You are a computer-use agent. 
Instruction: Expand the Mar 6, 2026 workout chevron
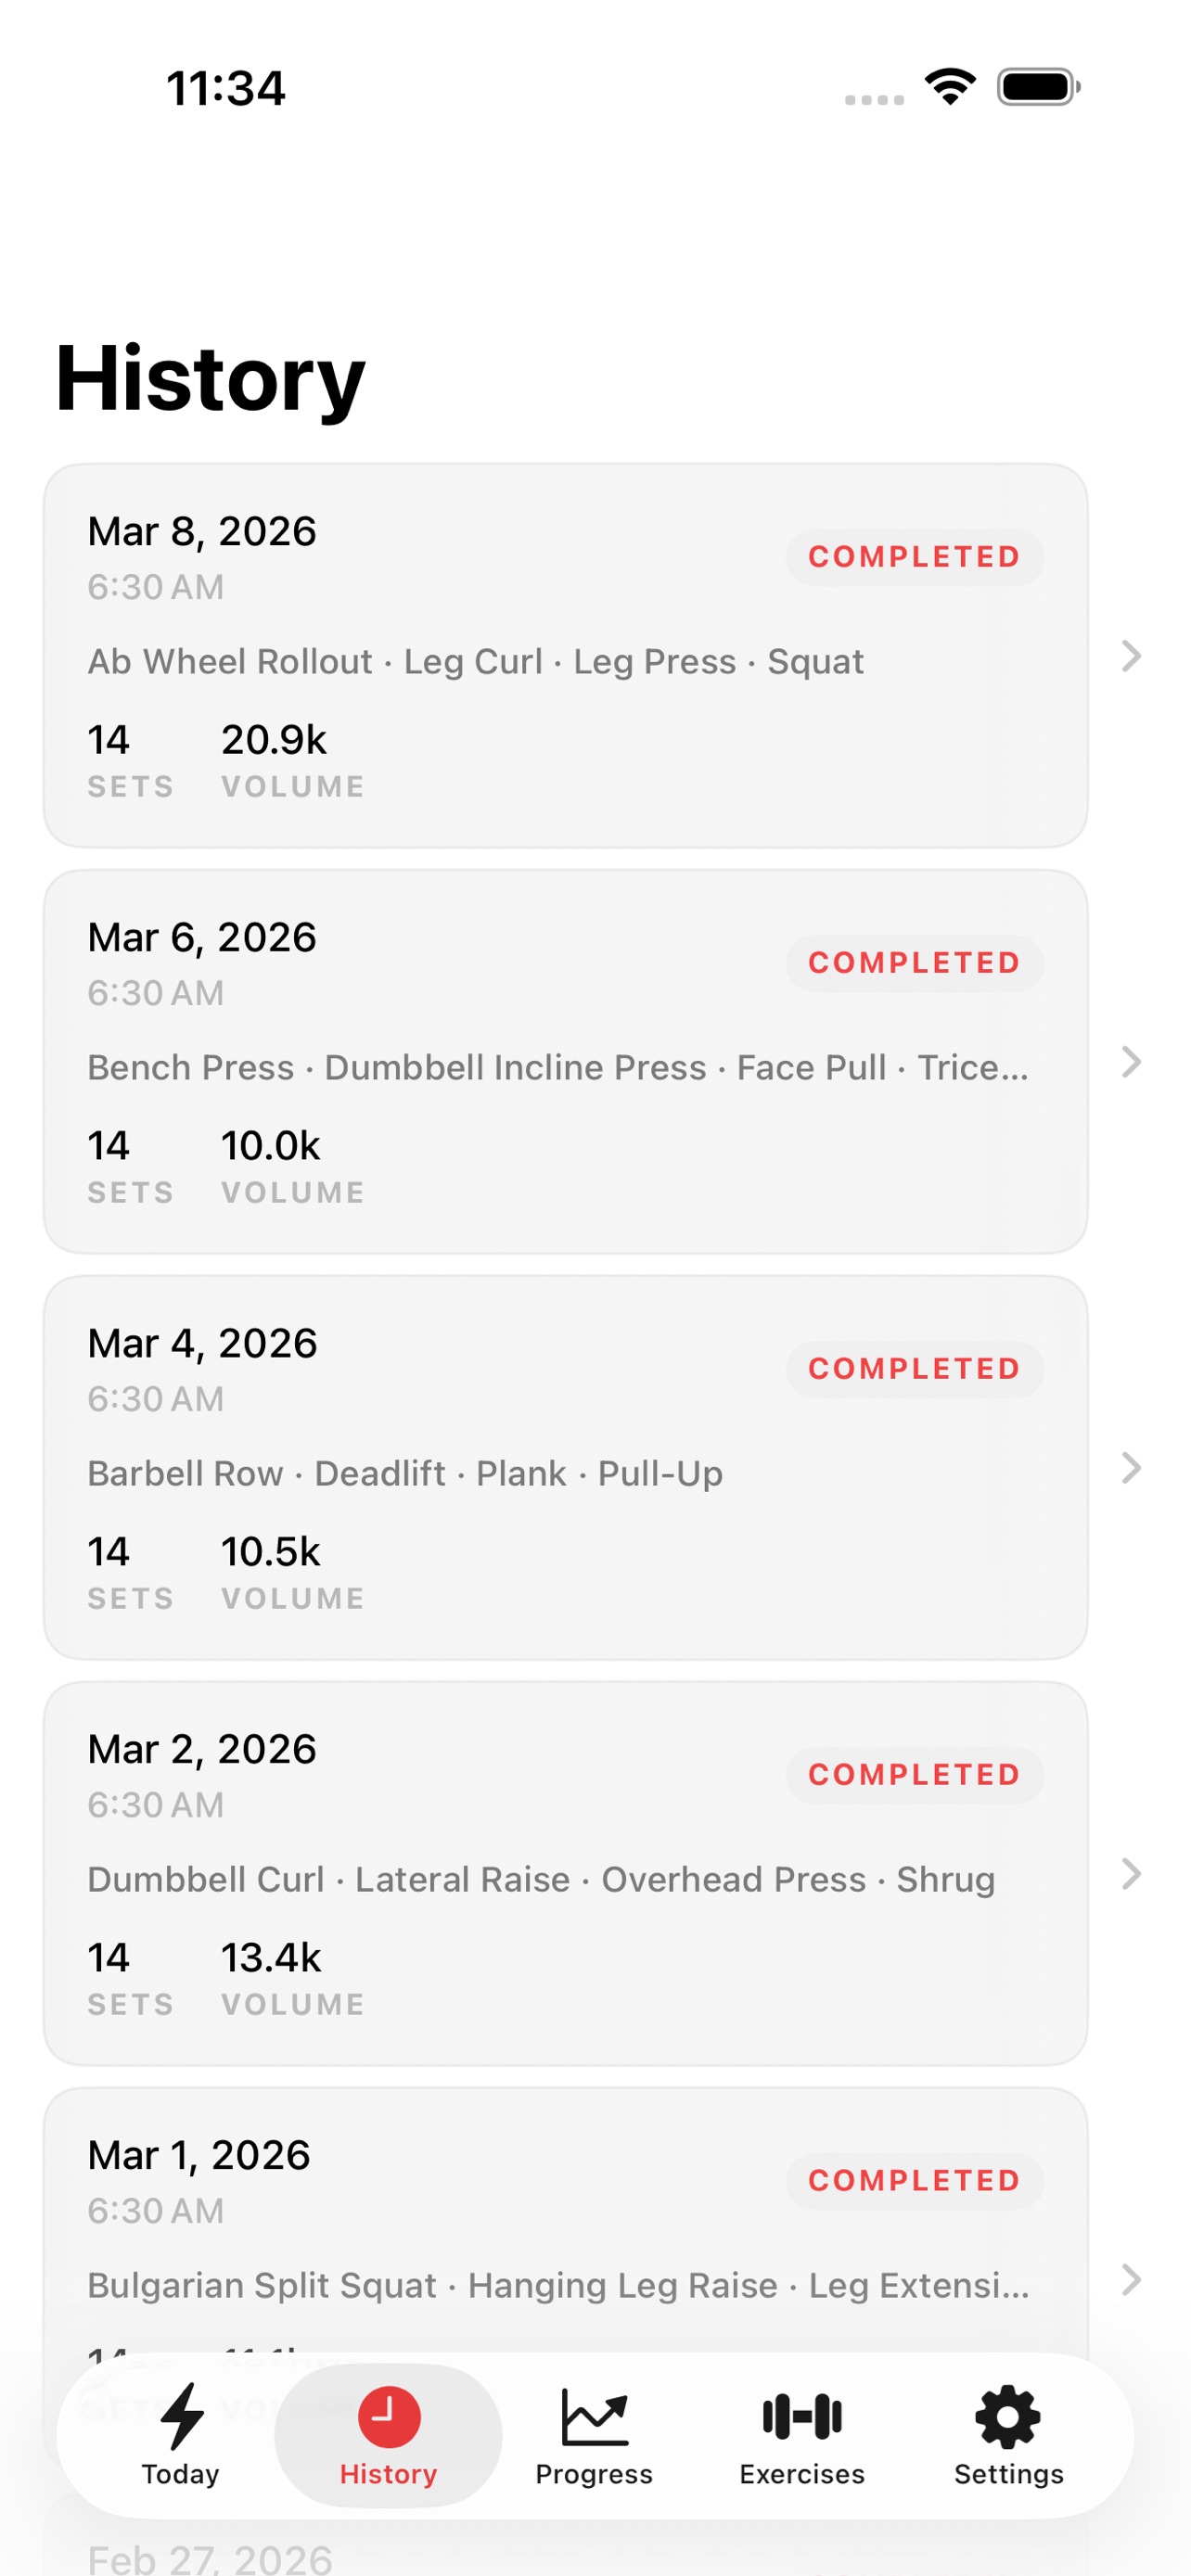pos(1131,1062)
